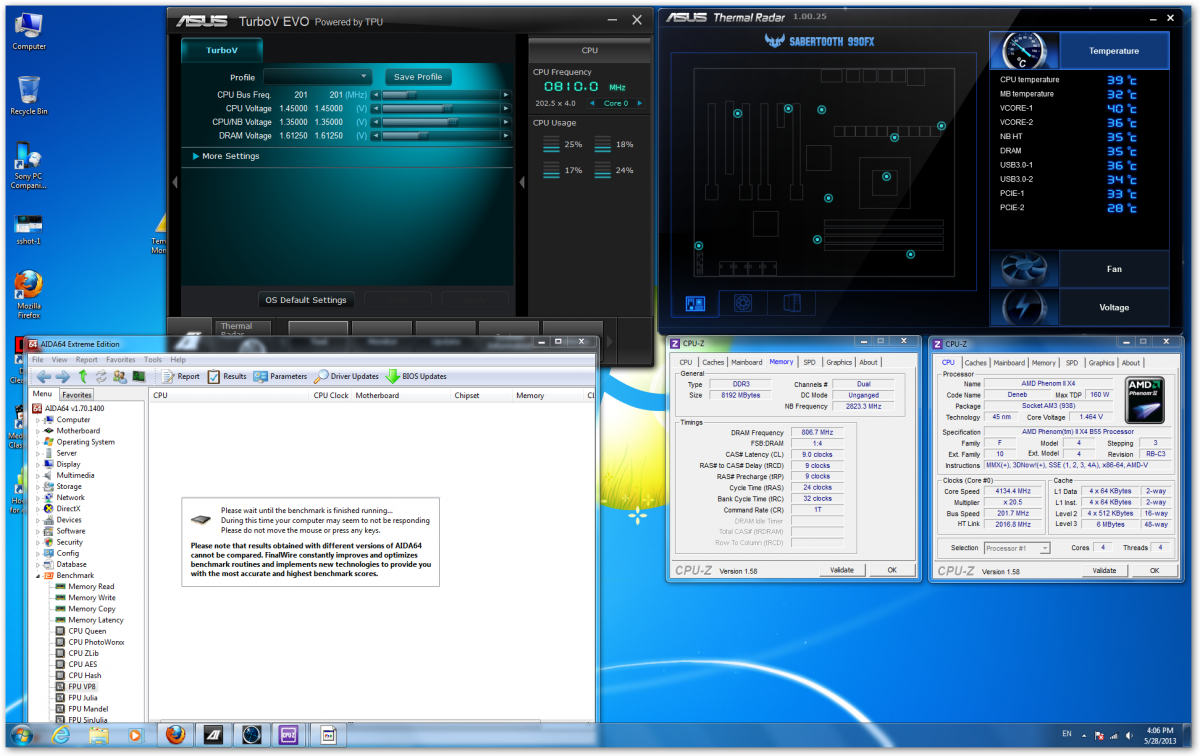Open Caches tab in CPU-Z processor window
Viewport: 1200px width, 756px height.
pyautogui.click(x=976, y=363)
